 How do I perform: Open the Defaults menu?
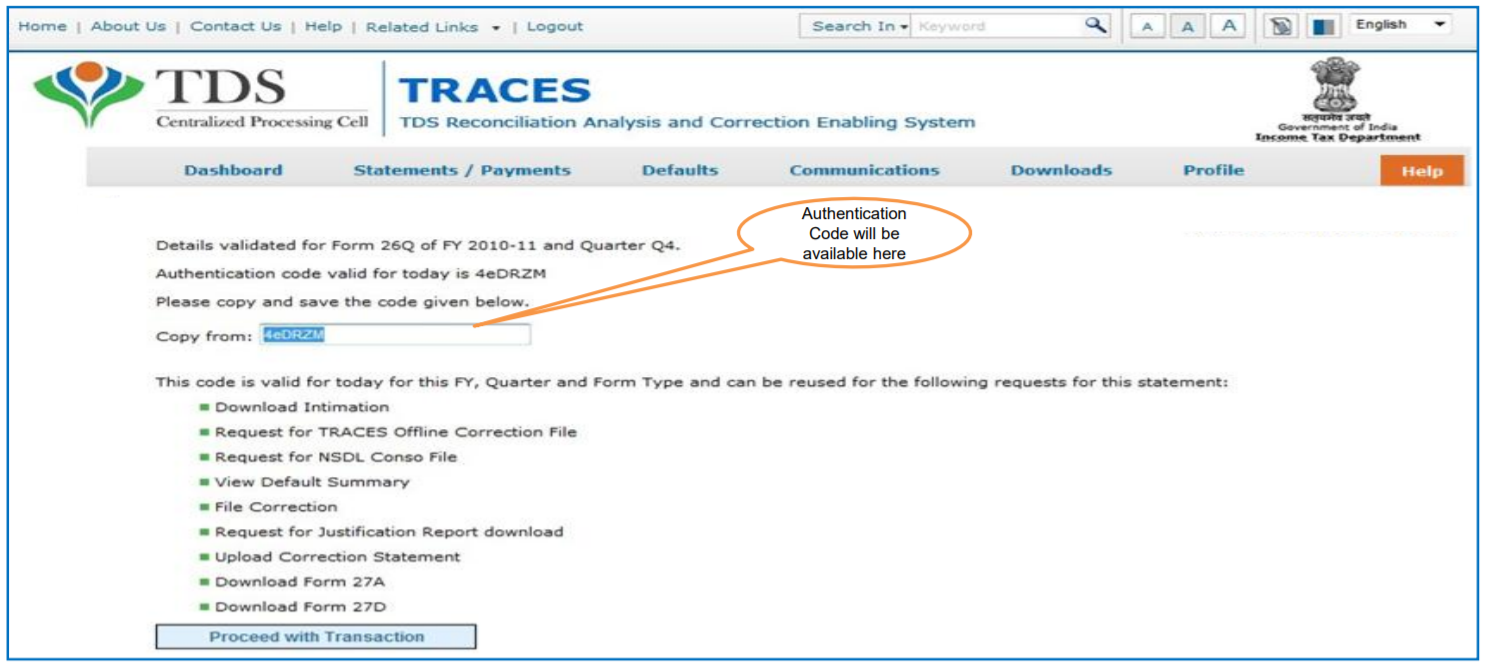tap(680, 171)
